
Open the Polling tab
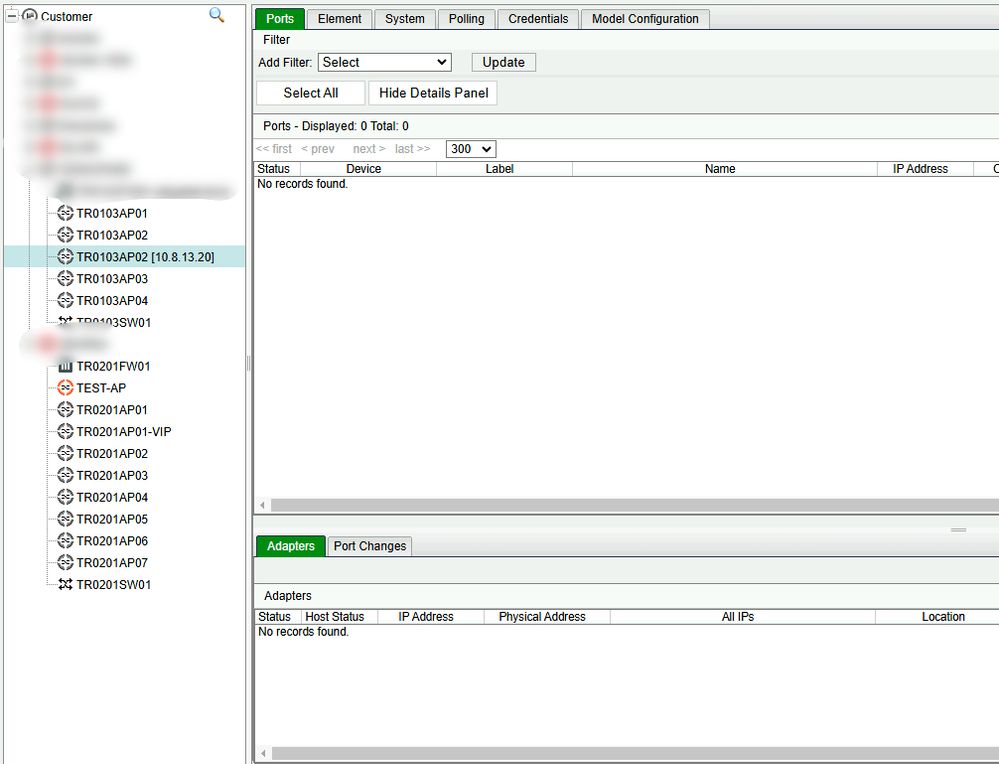click(466, 19)
